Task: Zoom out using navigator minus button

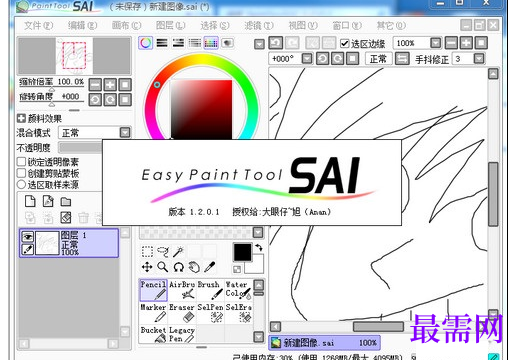Action: tap(95, 85)
